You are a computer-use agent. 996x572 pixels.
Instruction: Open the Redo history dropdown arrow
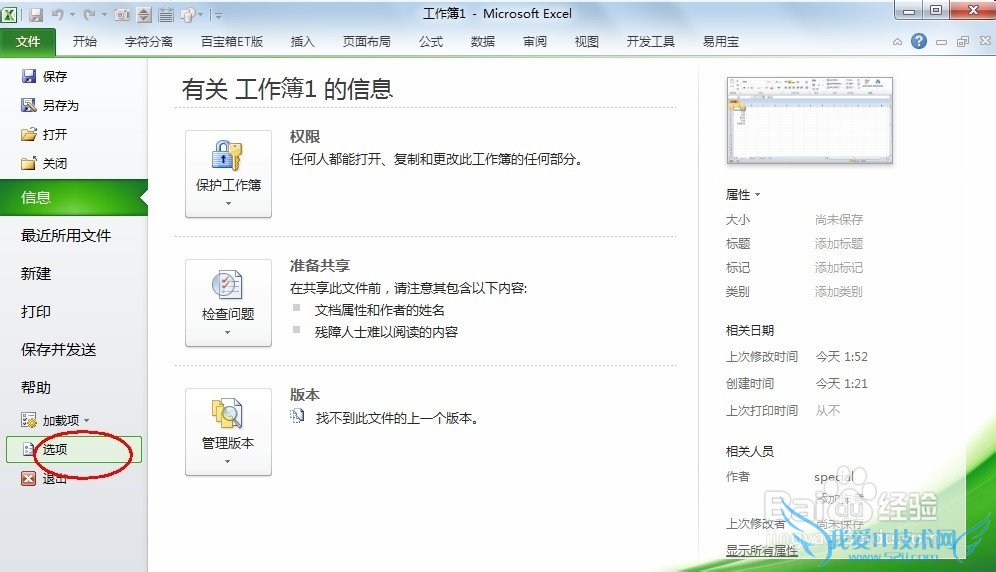click(104, 14)
